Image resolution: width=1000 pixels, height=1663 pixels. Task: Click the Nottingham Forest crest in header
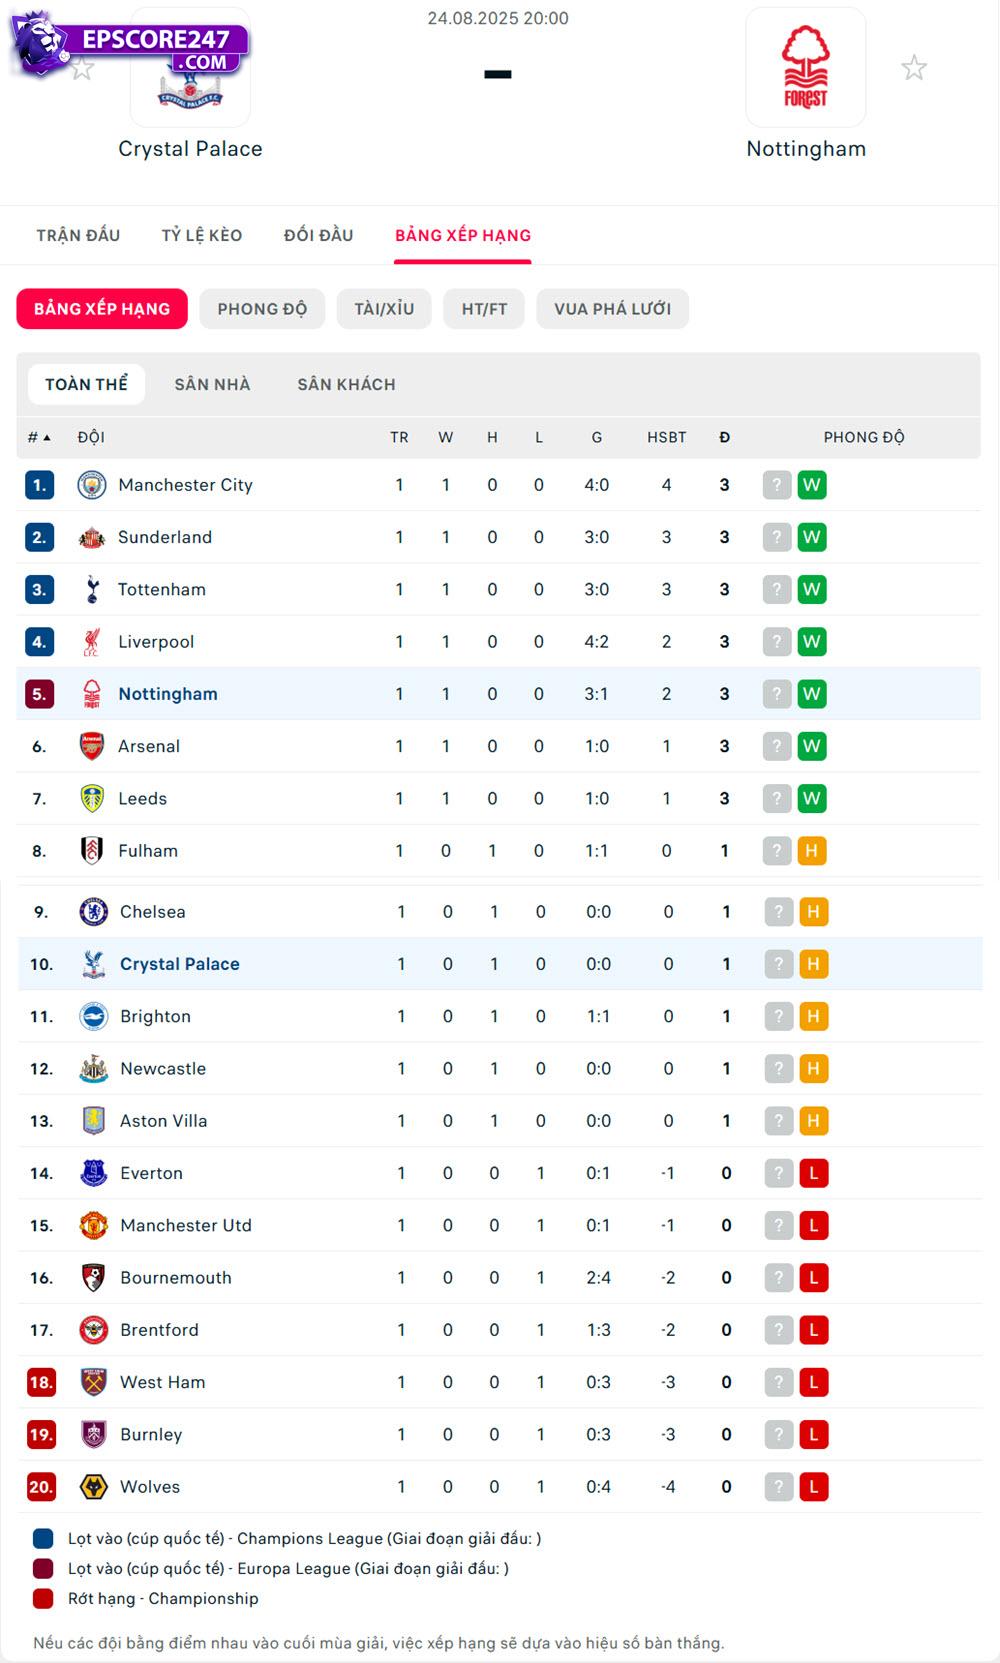(805, 68)
